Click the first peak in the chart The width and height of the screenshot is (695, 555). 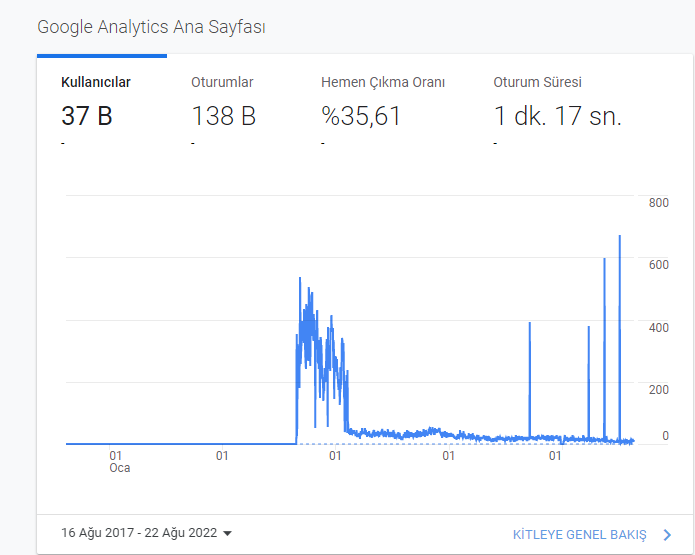[300, 278]
